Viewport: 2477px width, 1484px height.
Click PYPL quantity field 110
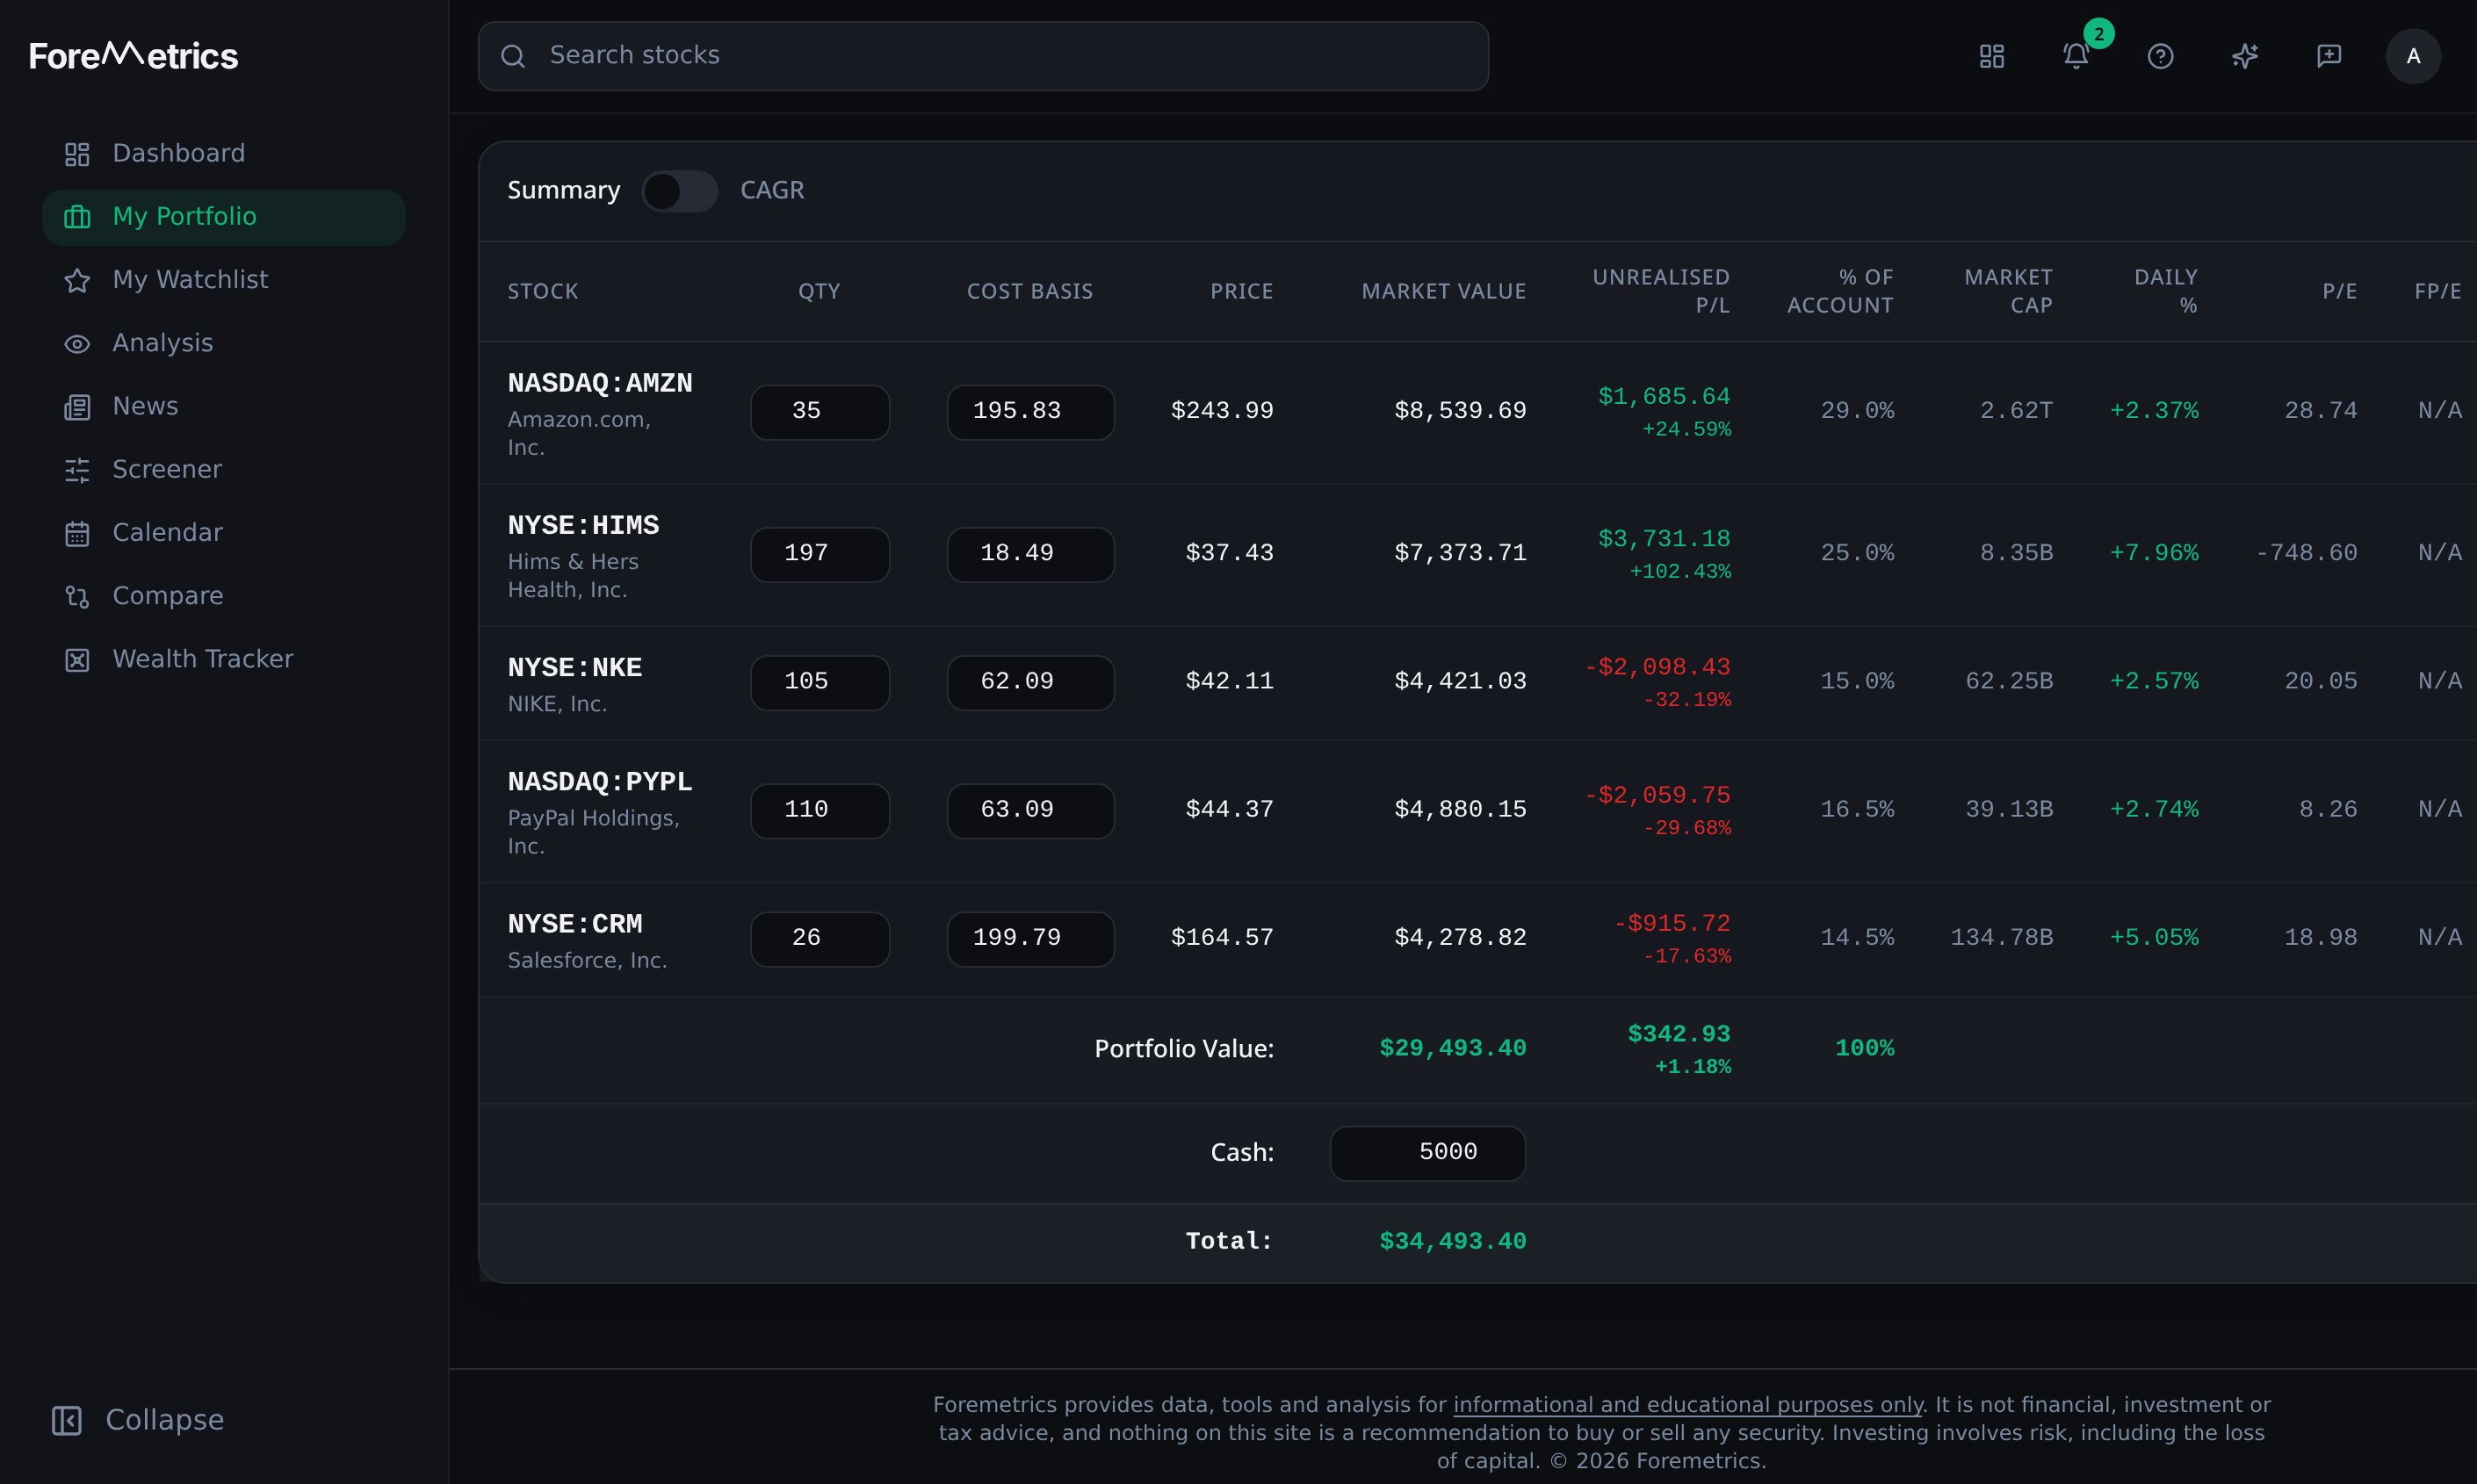click(x=820, y=810)
